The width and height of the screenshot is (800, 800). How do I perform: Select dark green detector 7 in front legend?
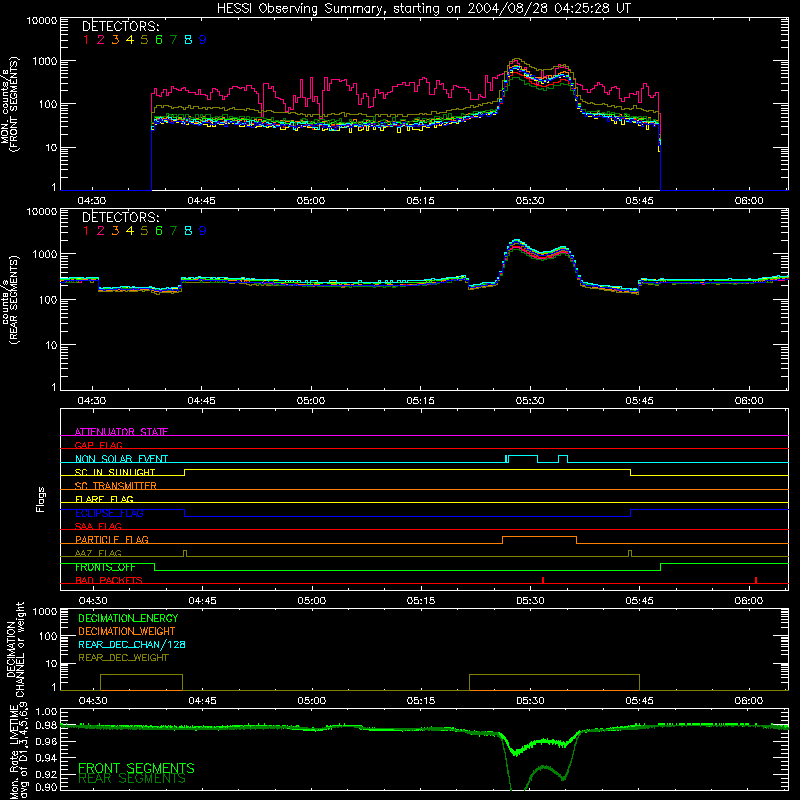[173, 40]
